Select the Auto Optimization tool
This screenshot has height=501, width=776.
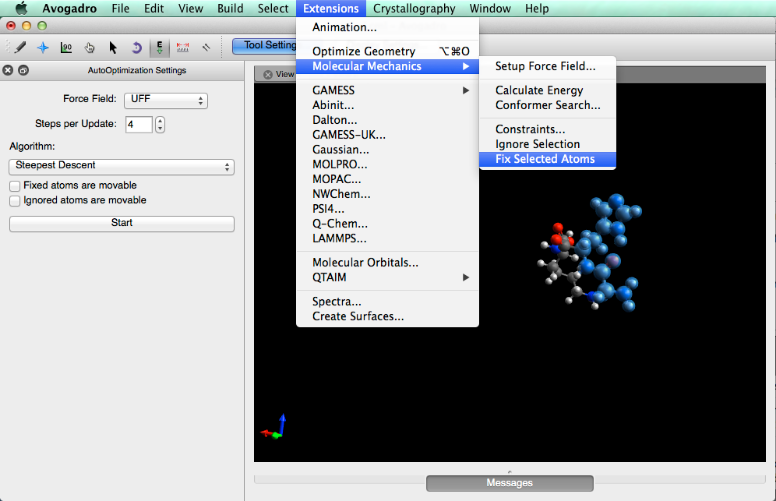coord(159,48)
